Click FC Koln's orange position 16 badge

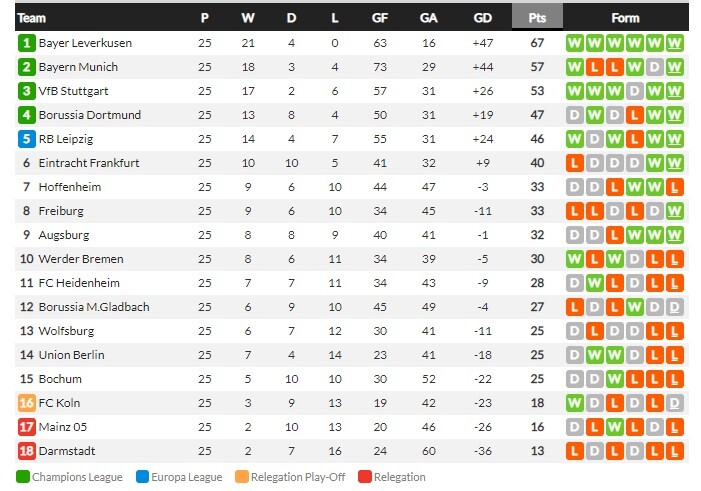click(27, 403)
